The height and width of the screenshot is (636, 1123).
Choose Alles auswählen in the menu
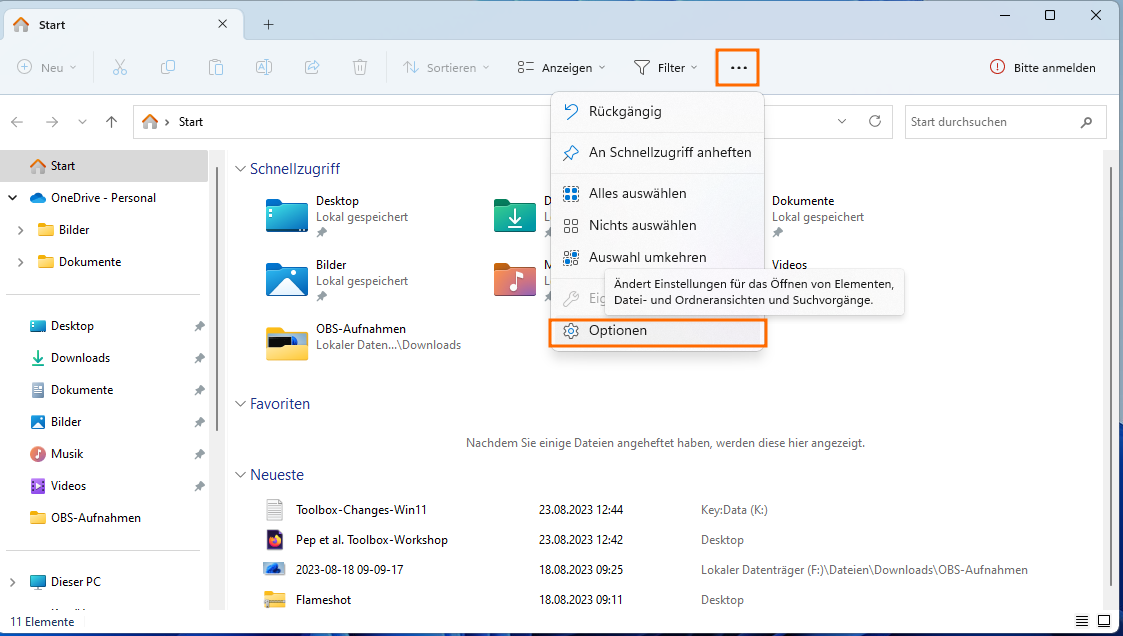(657, 193)
